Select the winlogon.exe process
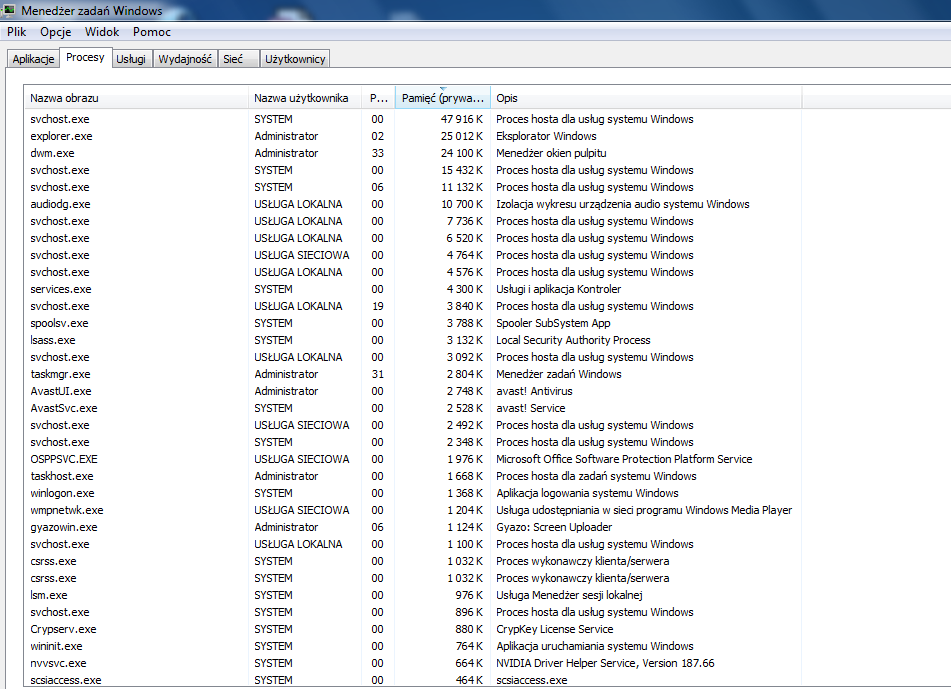Image resolution: width=951 pixels, height=689 pixels. [412, 492]
